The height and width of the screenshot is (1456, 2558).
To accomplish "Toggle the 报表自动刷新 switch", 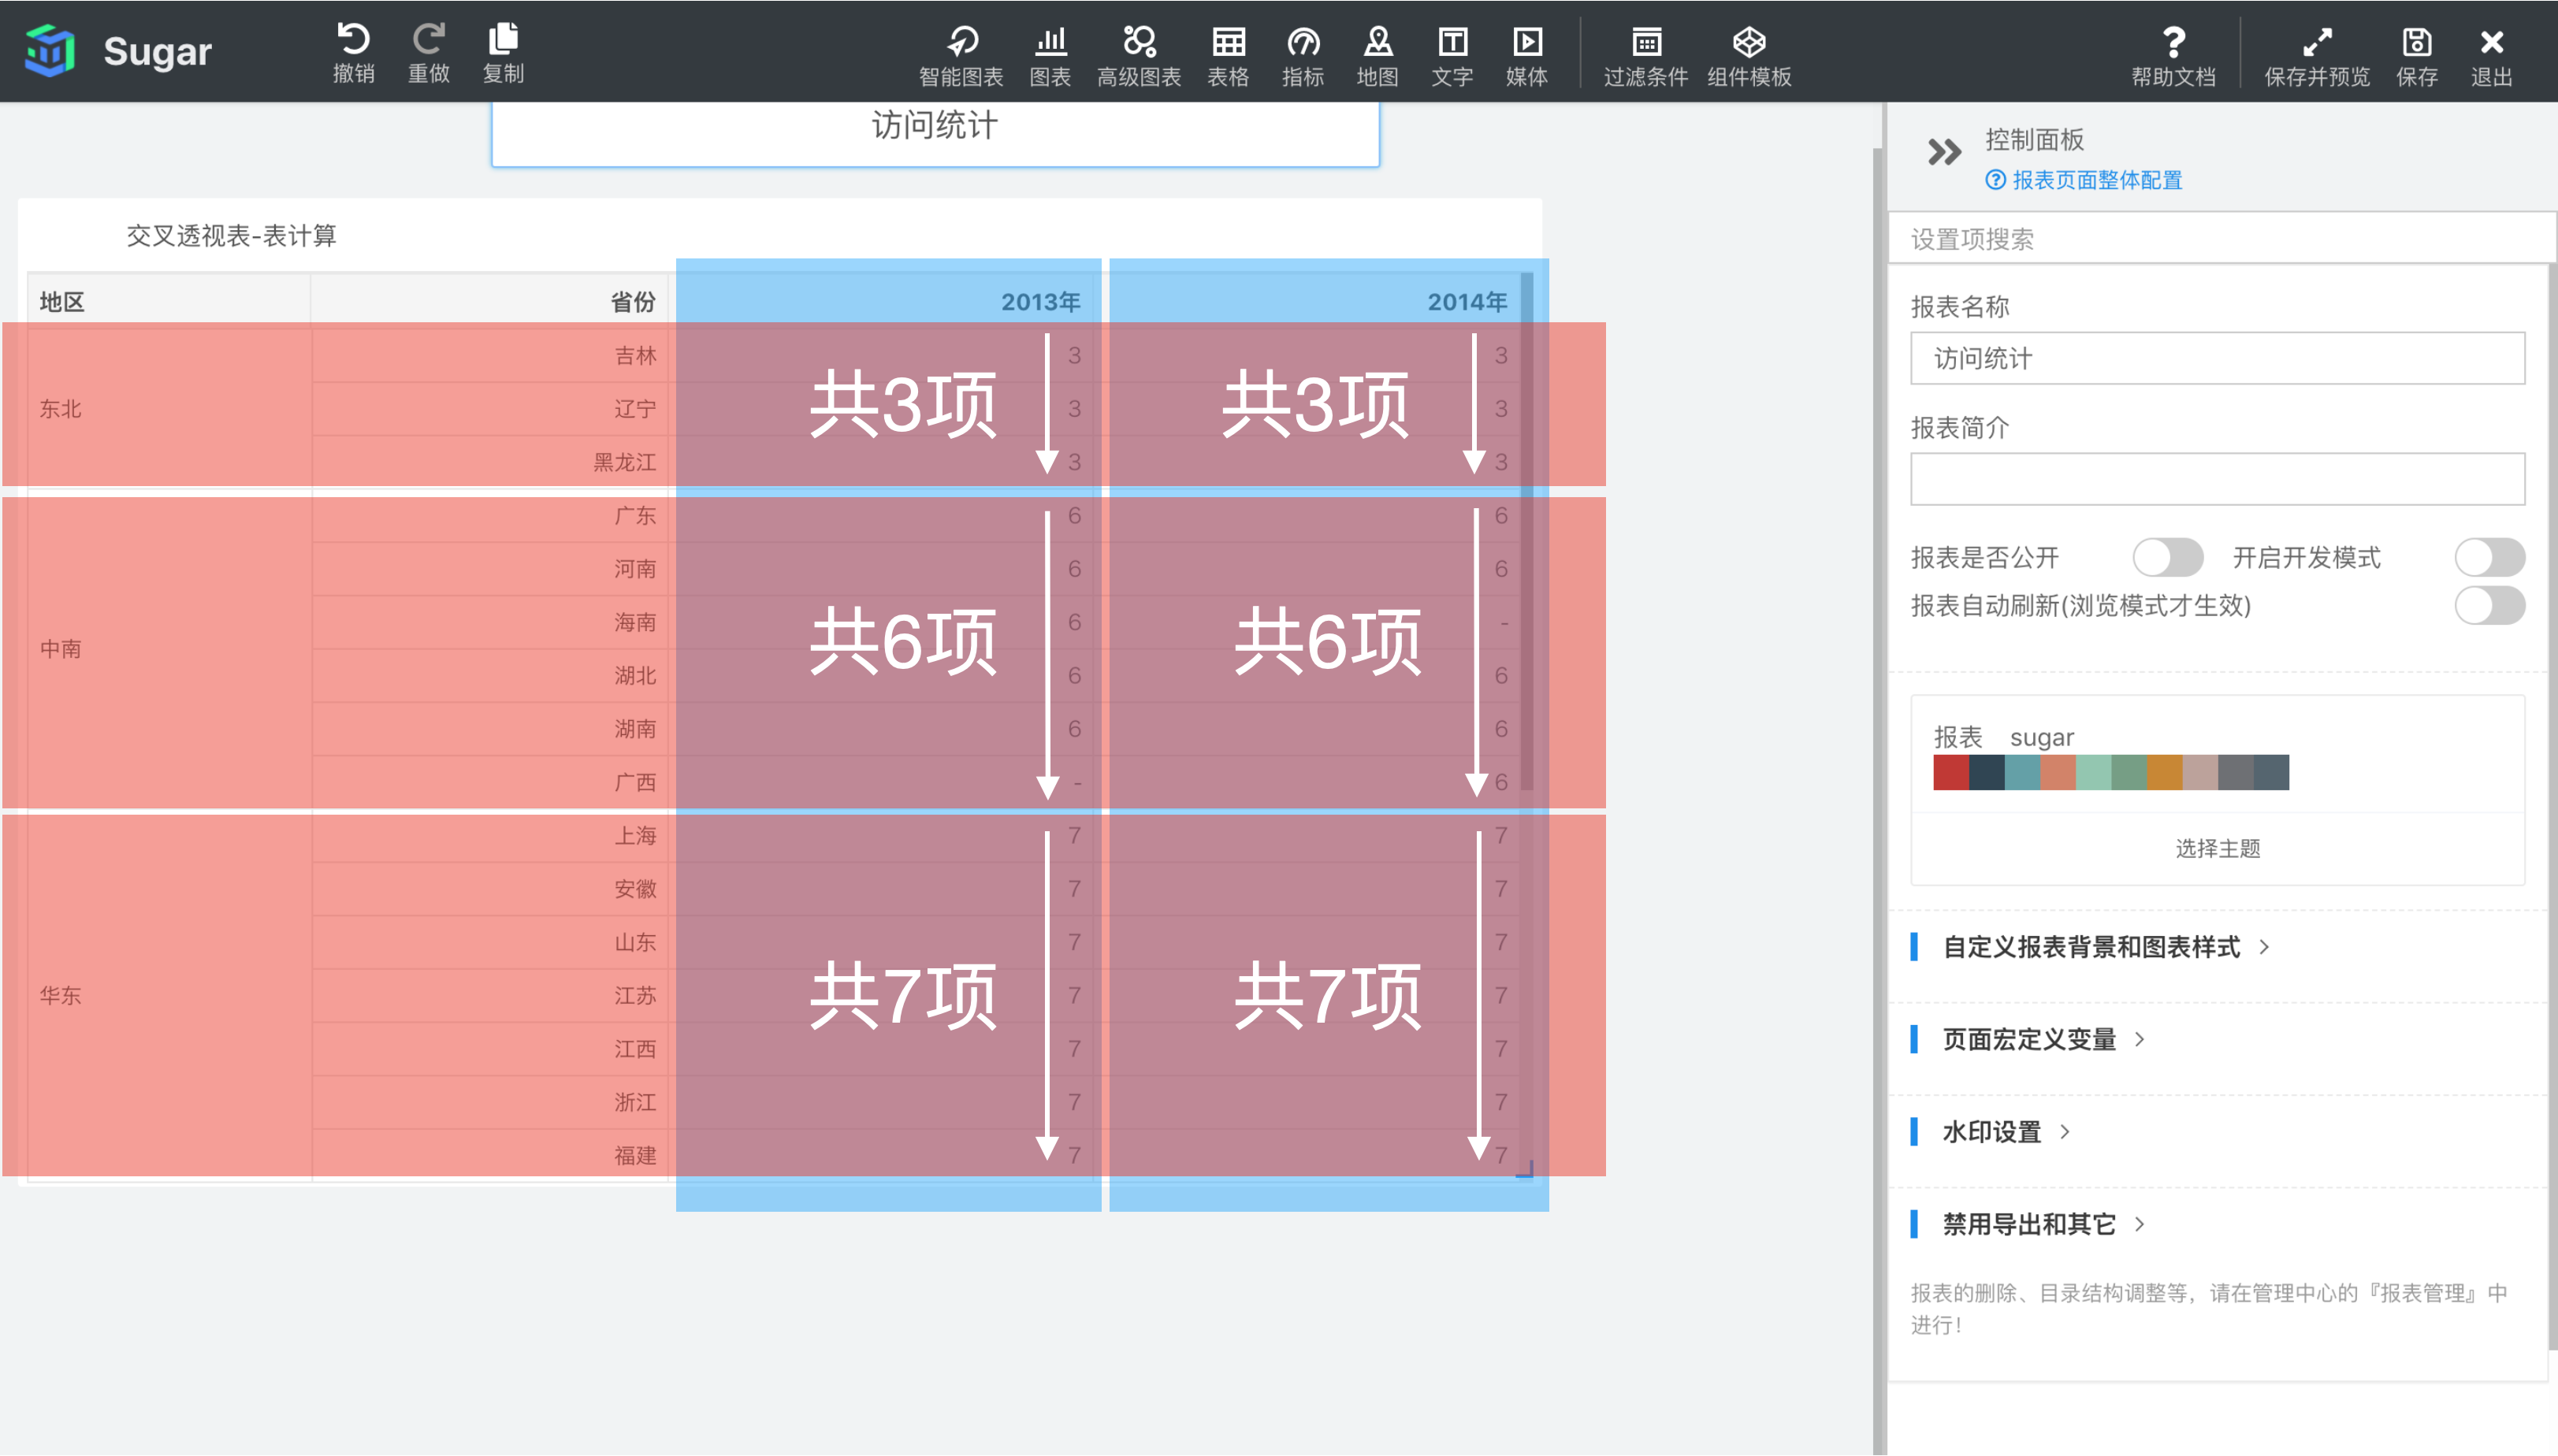I will pyautogui.click(x=2489, y=605).
